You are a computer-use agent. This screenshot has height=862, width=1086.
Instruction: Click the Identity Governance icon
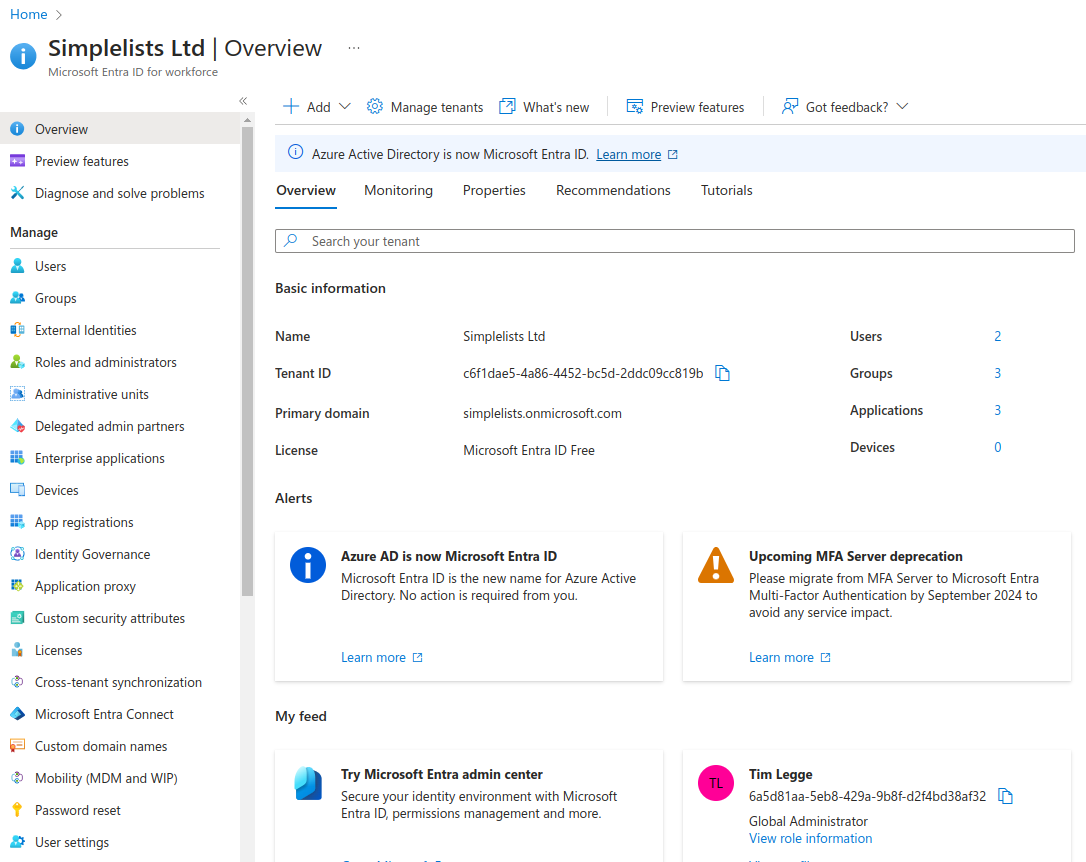[17, 554]
